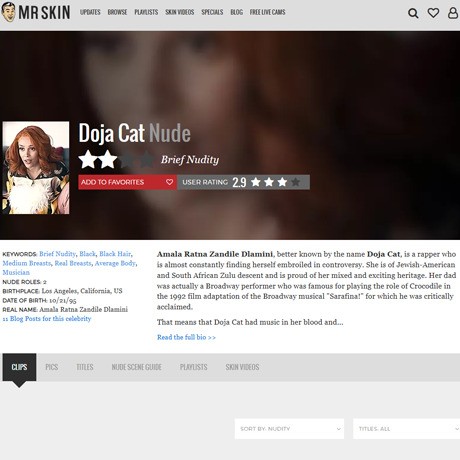Screen dimensions: 460x460
Task: Open the search magnifier icon
Action: [413, 13]
